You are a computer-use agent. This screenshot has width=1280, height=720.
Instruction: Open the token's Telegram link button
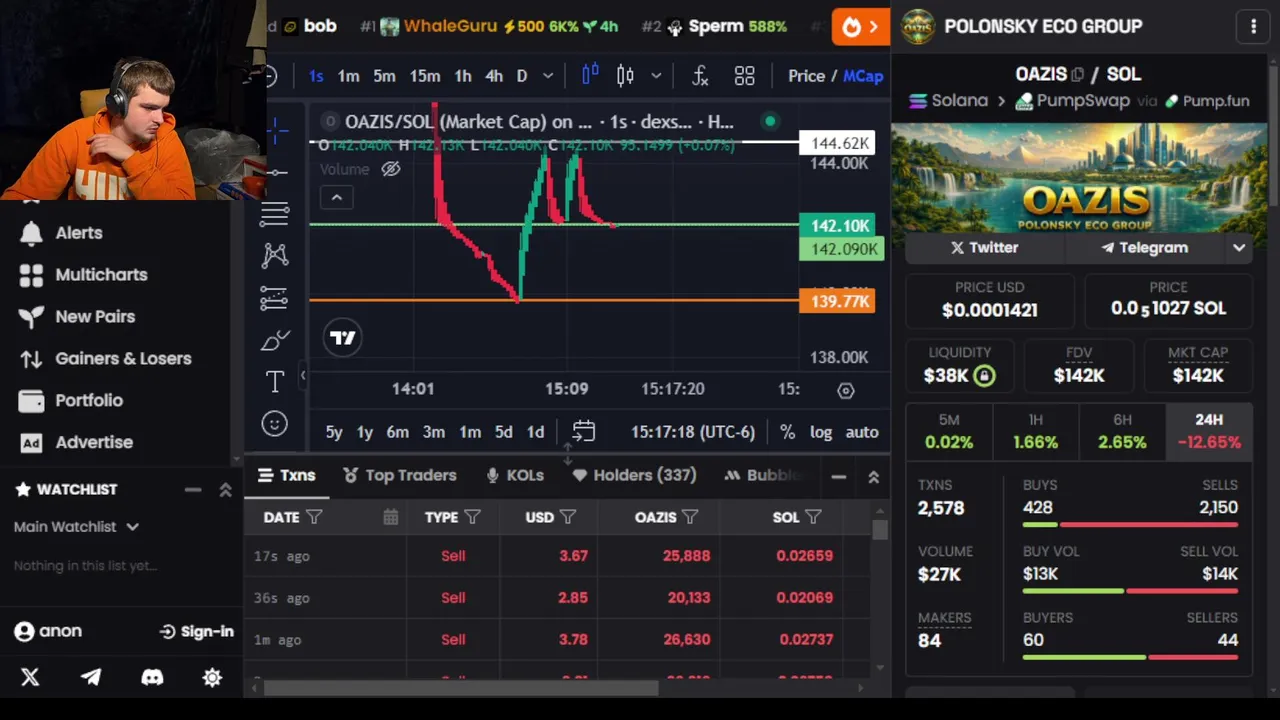click(x=1145, y=248)
